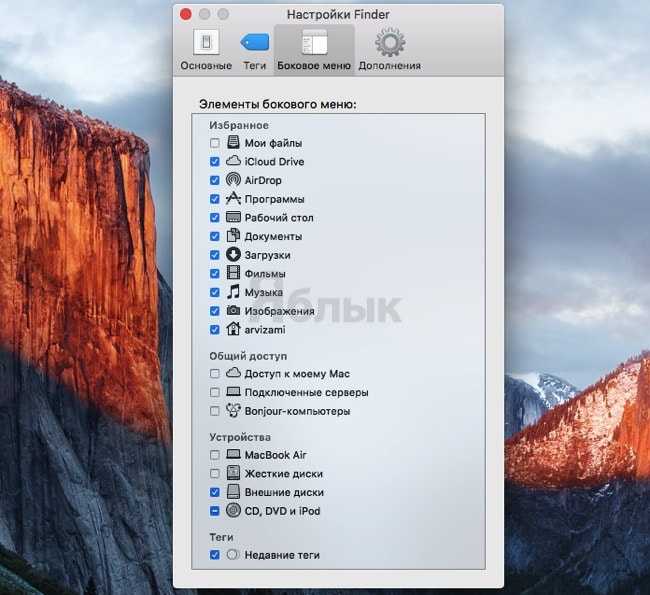Click the Фильмы film strip icon

pyautogui.click(x=233, y=273)
